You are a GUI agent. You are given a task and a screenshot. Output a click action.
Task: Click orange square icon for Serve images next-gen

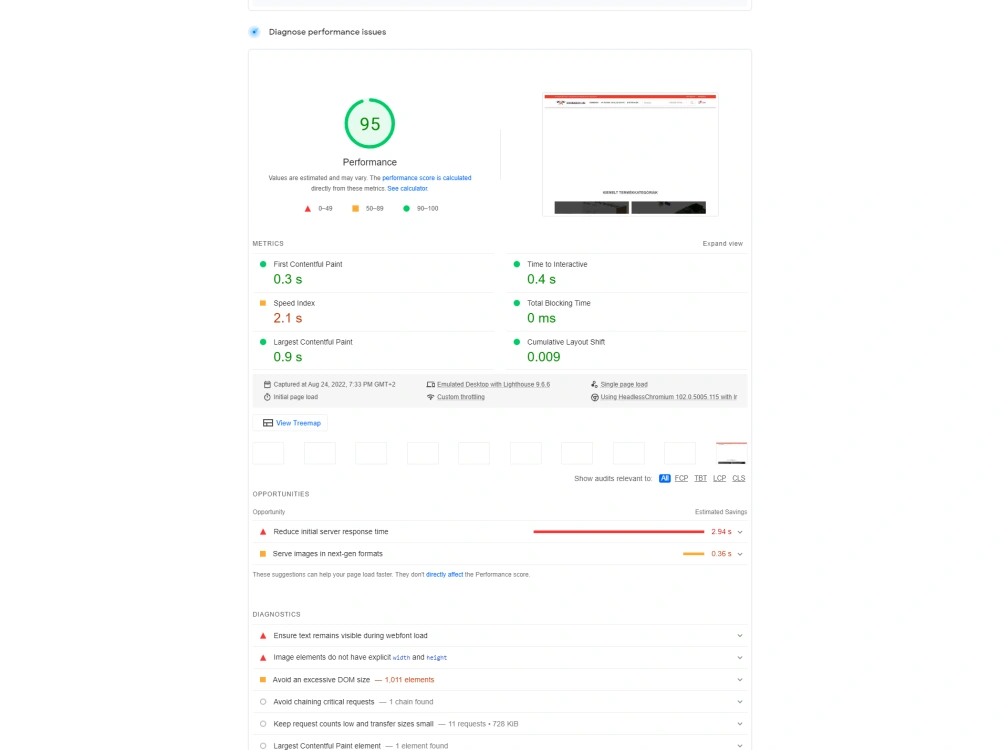point(263,554)
